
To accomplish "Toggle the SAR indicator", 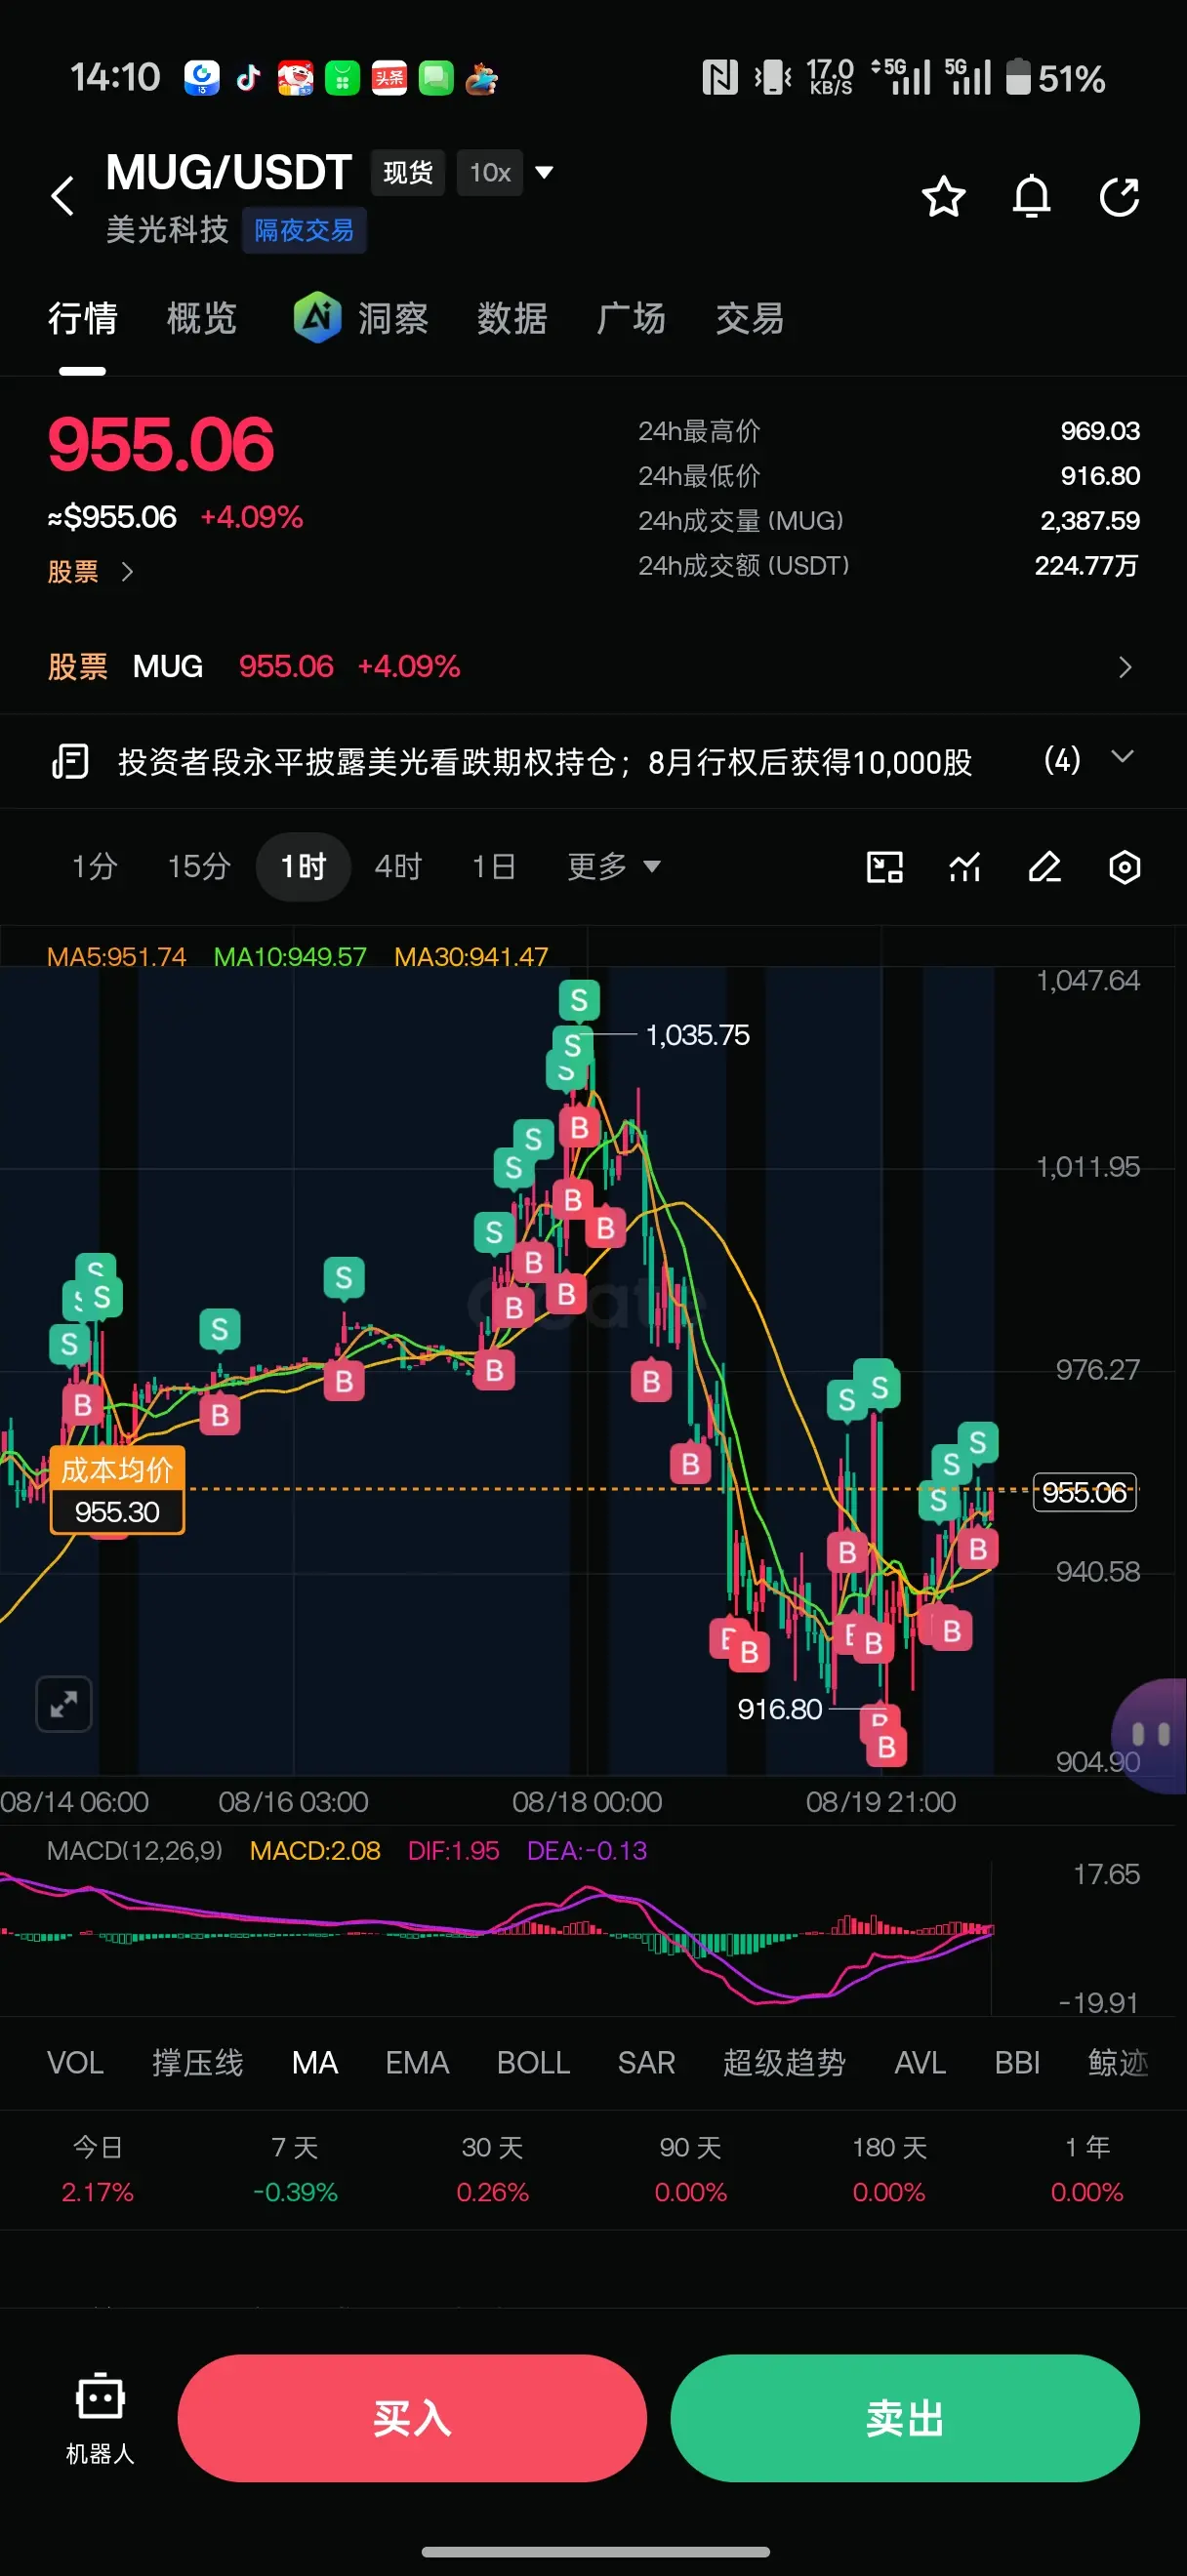I will (x=646, y=2062).
